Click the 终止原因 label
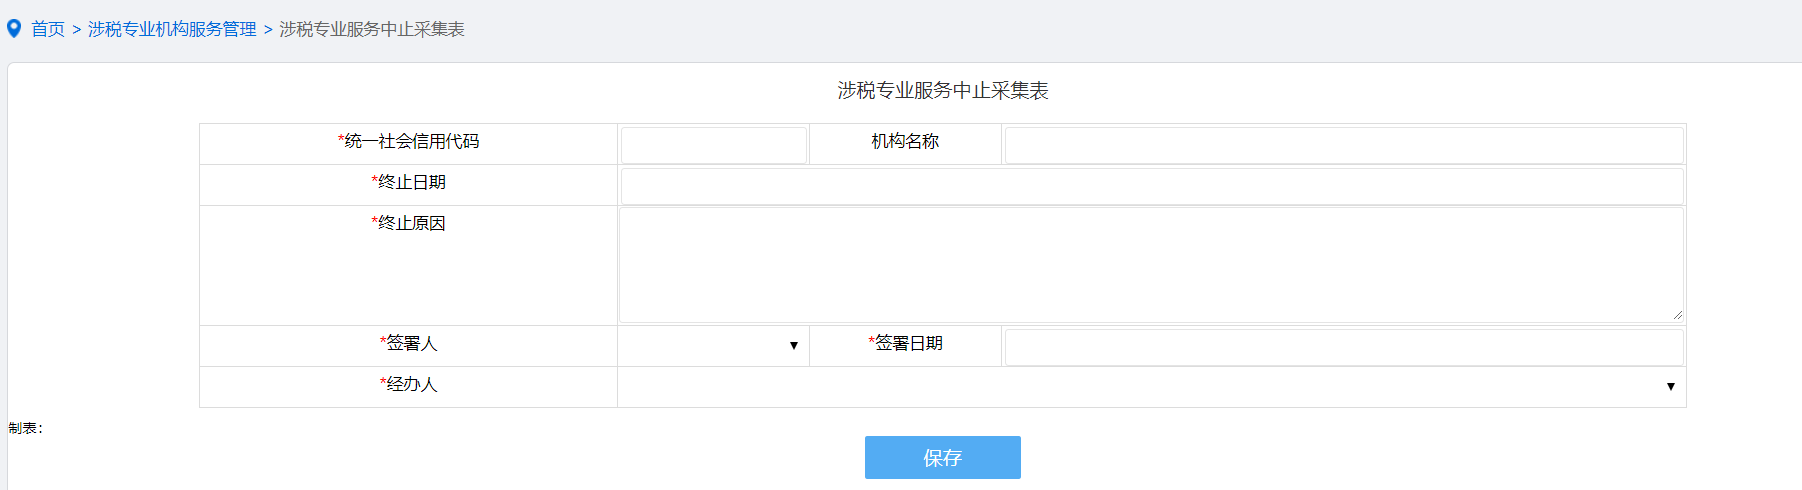Viewport: 1802px width, 490px height. pos(409,224)
